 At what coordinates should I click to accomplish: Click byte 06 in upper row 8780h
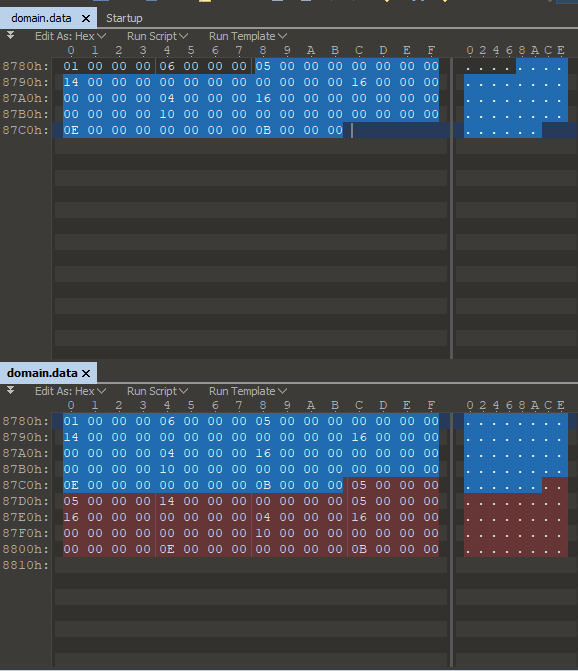167,66
